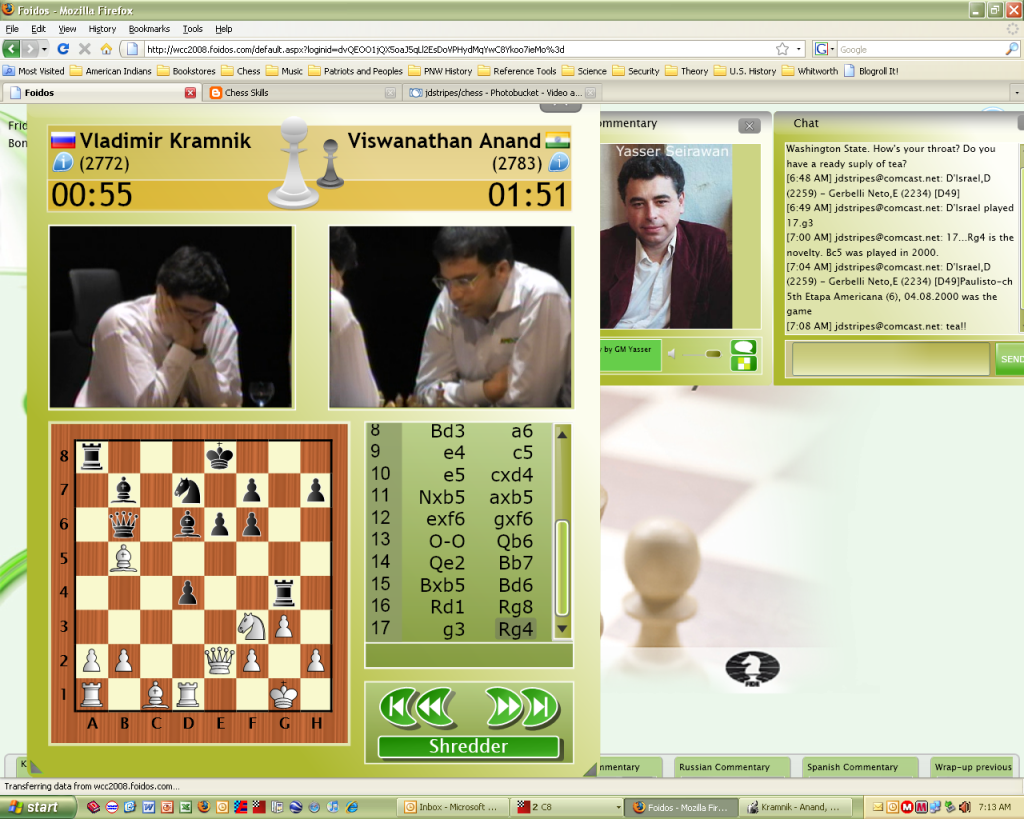Screen dimensions: 1024x819
Task: Click the Shredder engine button
Action: click(x=468, y=747)
